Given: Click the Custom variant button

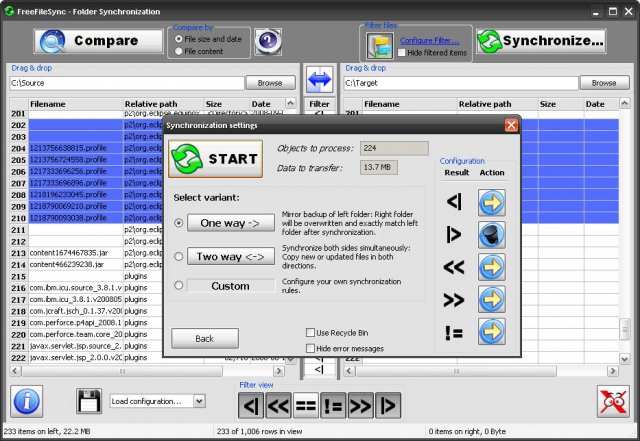Looking at the screenshot, I should pyautogui.click(x=231, y=286).
